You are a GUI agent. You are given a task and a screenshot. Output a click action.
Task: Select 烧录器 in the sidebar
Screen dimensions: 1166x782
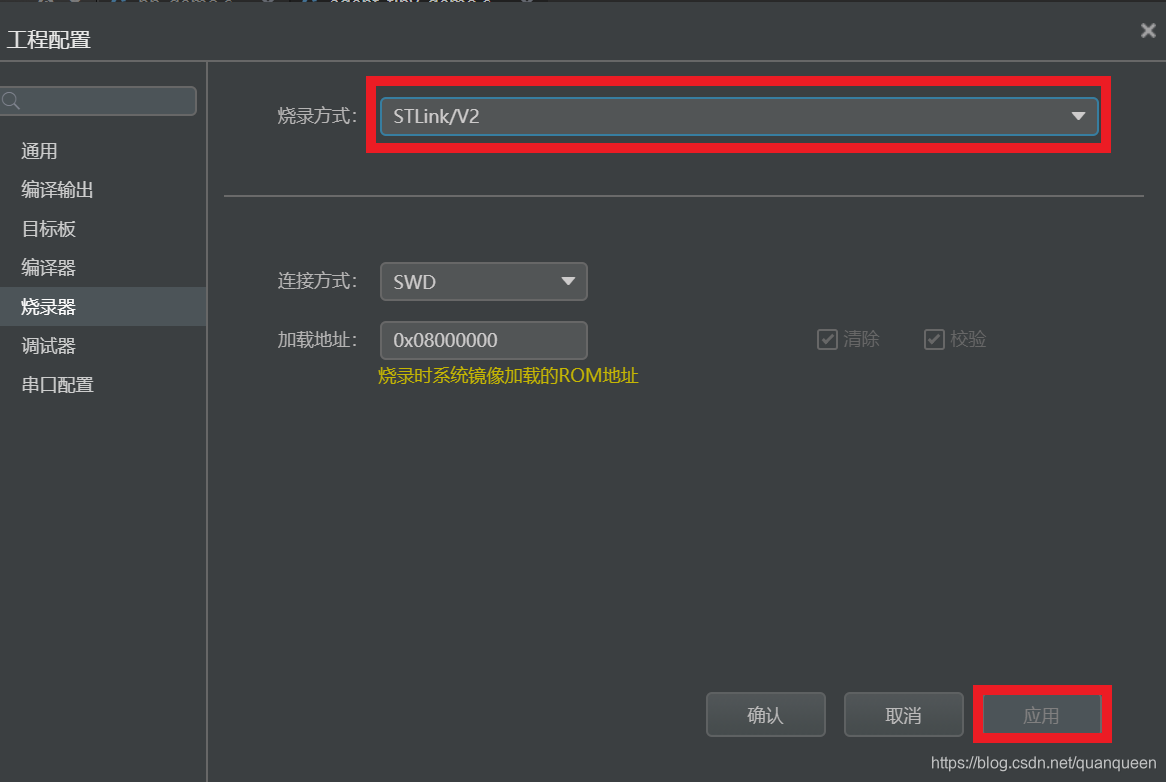pos(103,306)
